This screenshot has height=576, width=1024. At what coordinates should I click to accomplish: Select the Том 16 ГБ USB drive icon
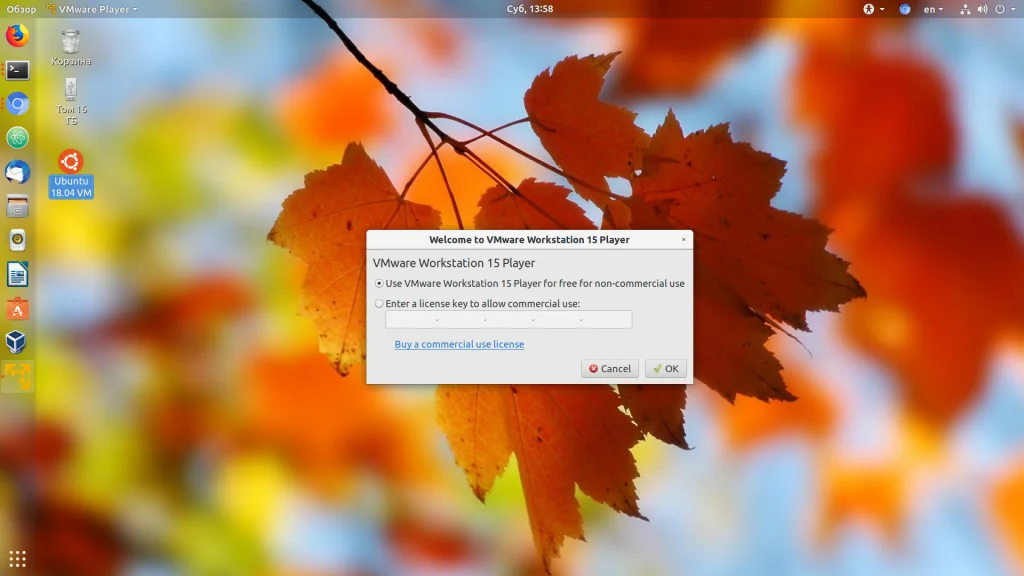(x=71, y=102)
